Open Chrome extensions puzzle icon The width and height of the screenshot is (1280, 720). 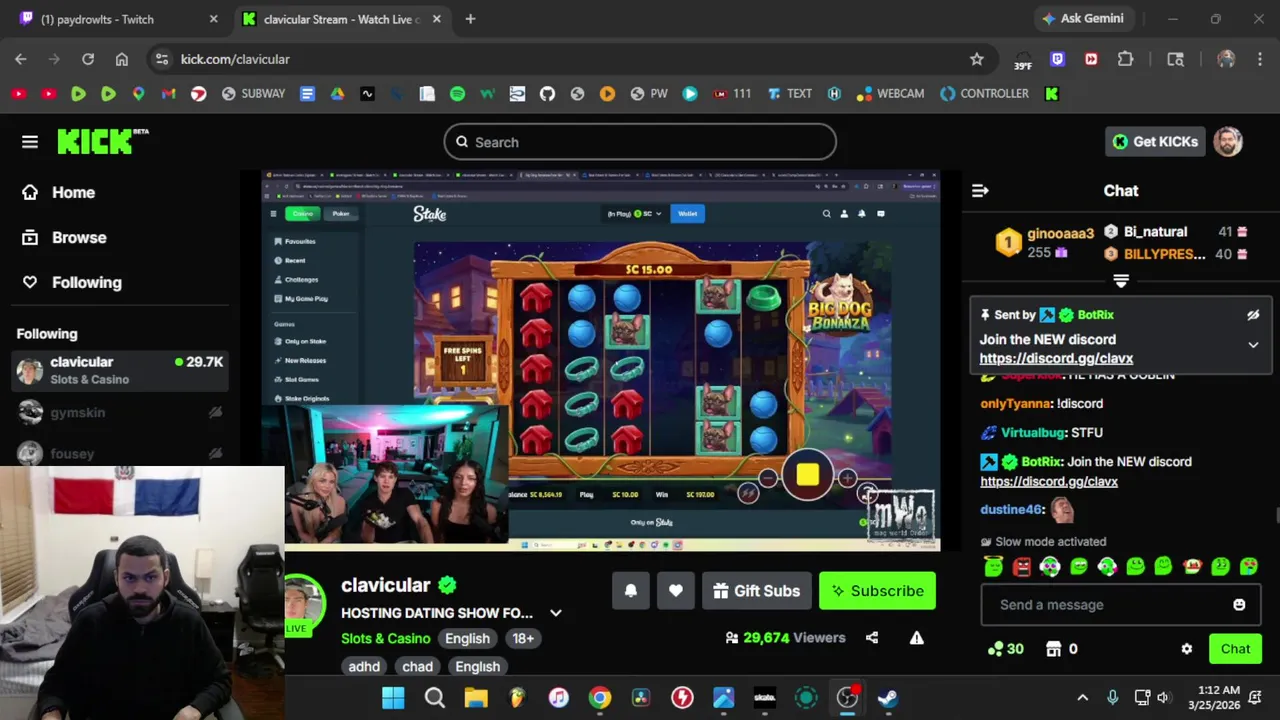click(1125, 59)
